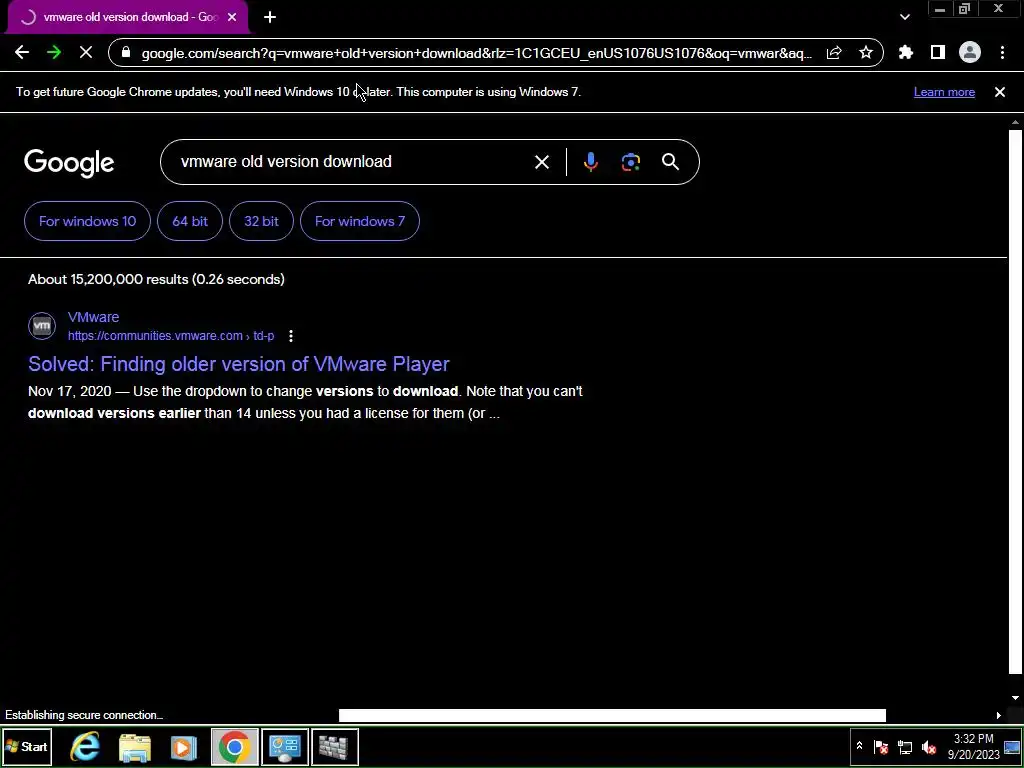
Task: Open the VMware result's more-options dots
Action: click(x=291, y=336)
